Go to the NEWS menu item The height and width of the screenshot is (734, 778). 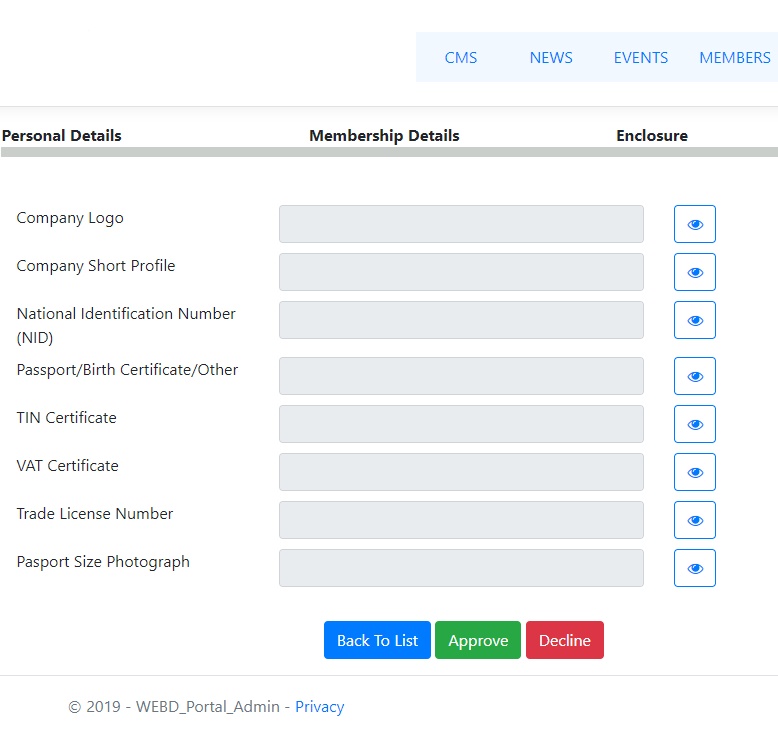click(551, 58)
